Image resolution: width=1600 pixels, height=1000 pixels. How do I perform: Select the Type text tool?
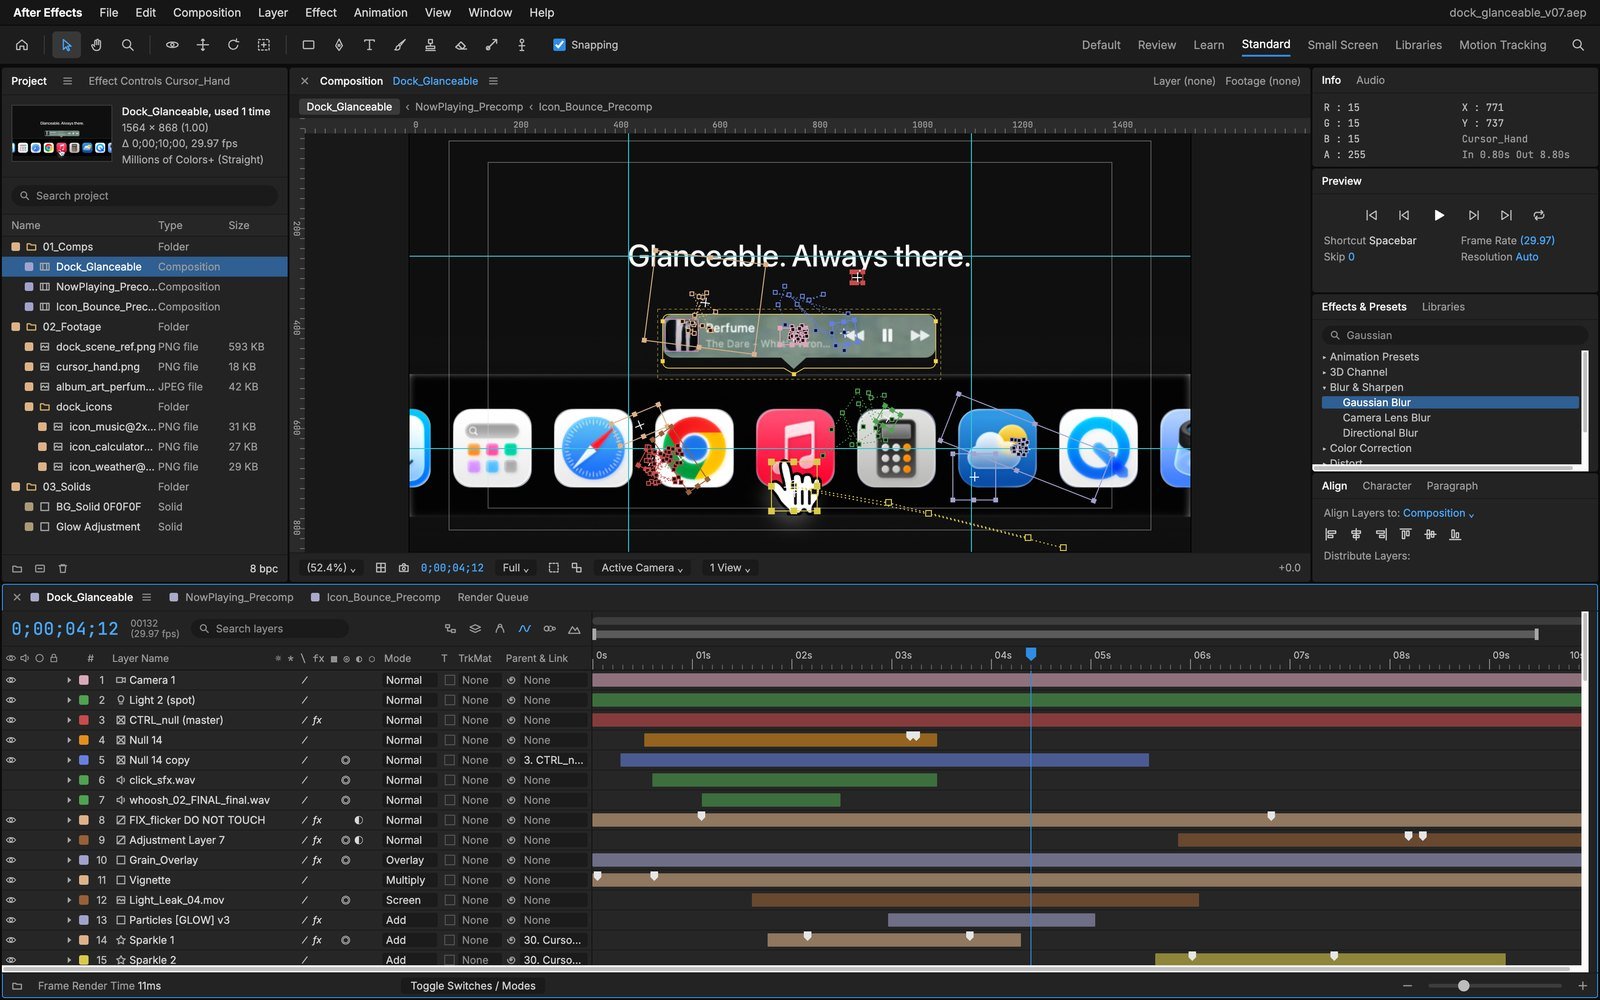(x=369, y=45)
